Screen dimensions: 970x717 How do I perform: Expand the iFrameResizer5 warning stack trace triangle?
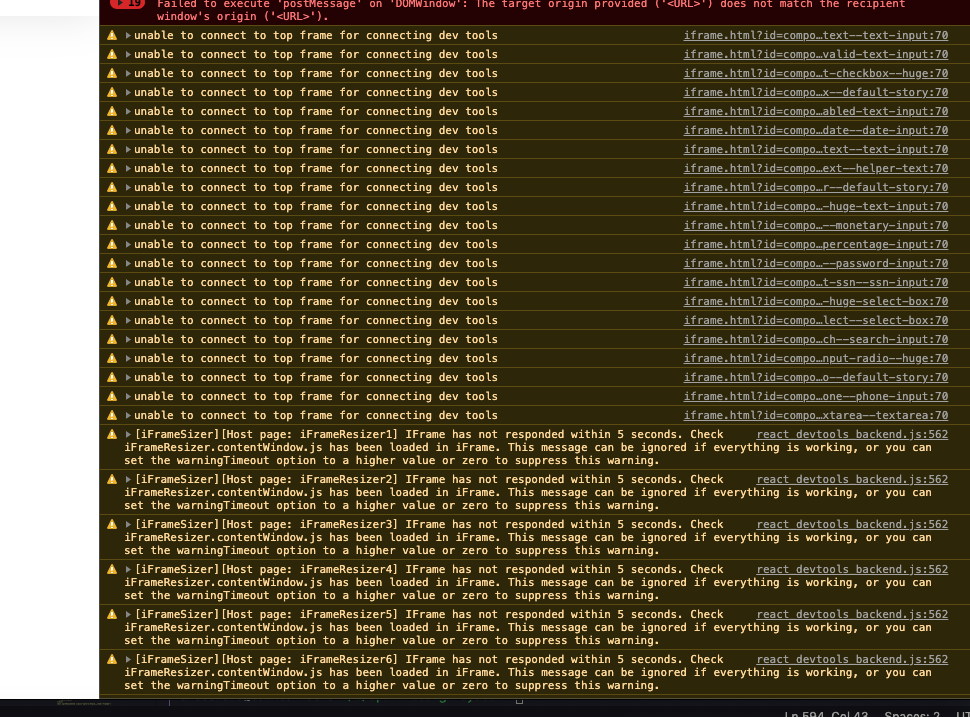click(128, 614)
